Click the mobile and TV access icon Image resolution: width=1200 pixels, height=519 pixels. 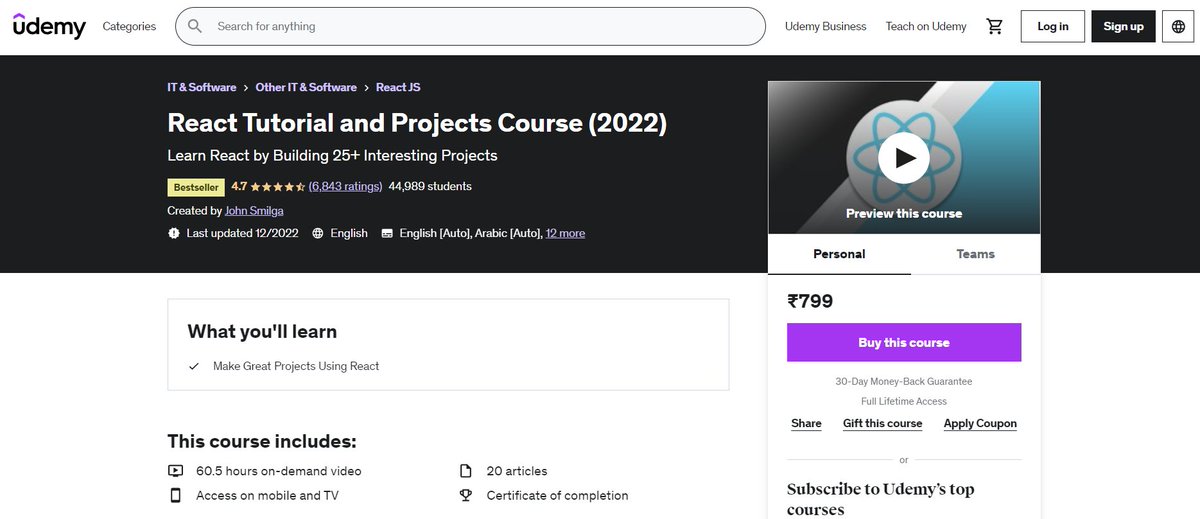[x=176, y=495]
